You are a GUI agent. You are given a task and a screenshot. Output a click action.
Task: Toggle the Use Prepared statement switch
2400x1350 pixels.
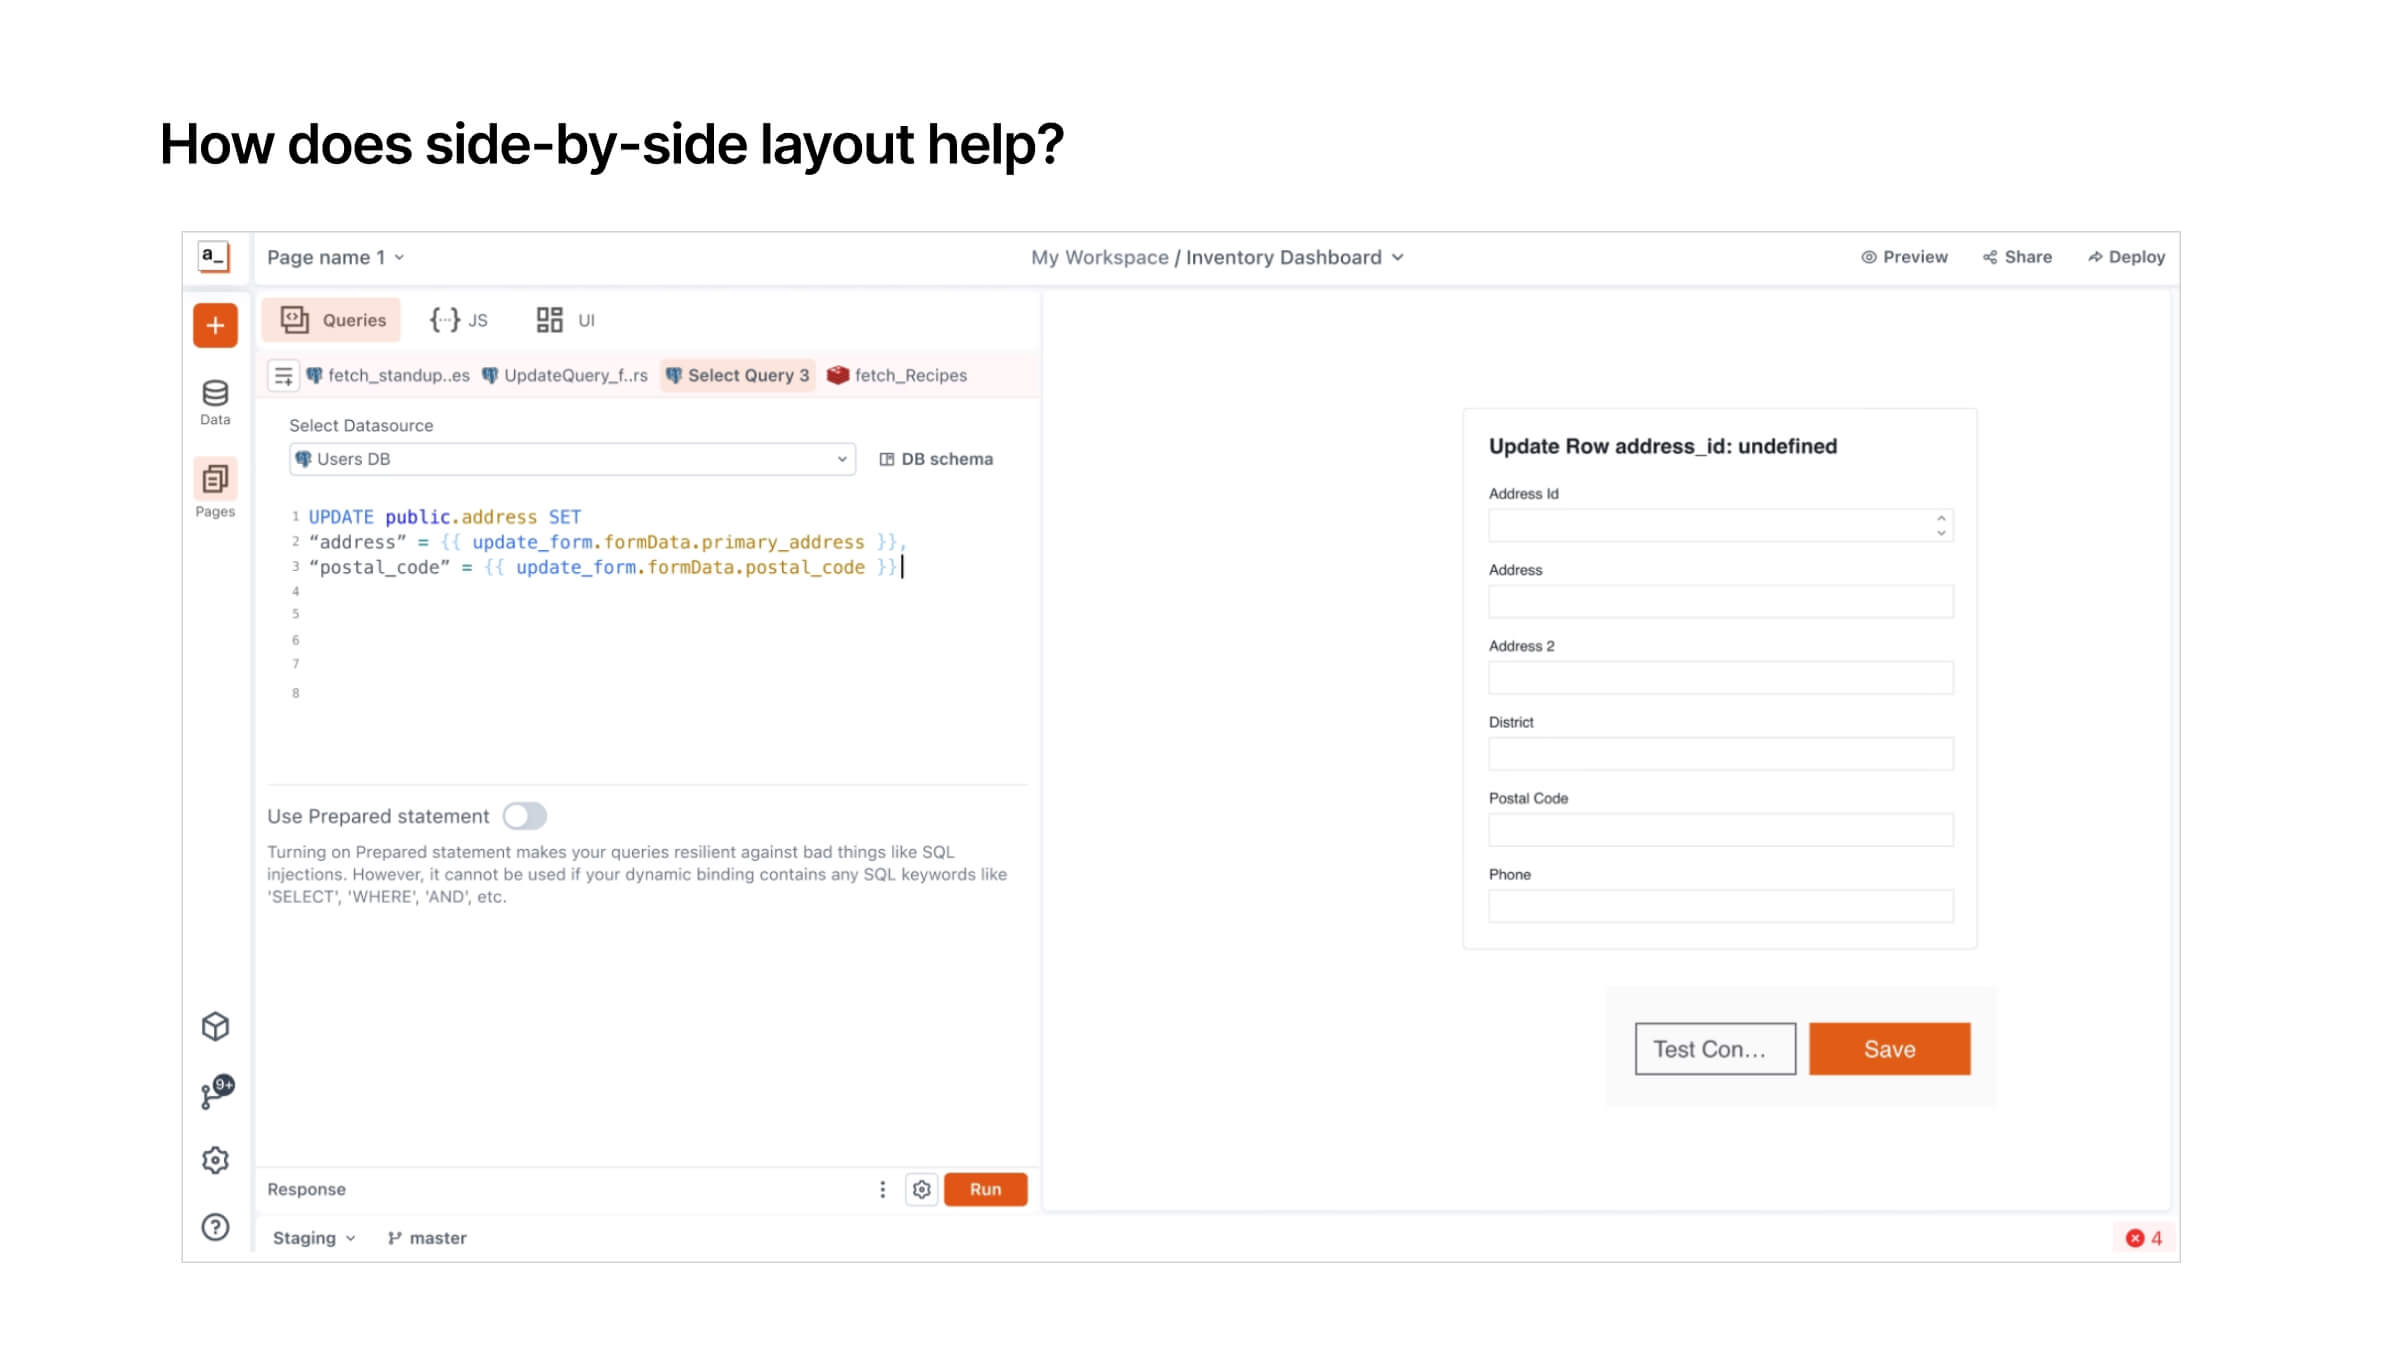tap(525, 816)
